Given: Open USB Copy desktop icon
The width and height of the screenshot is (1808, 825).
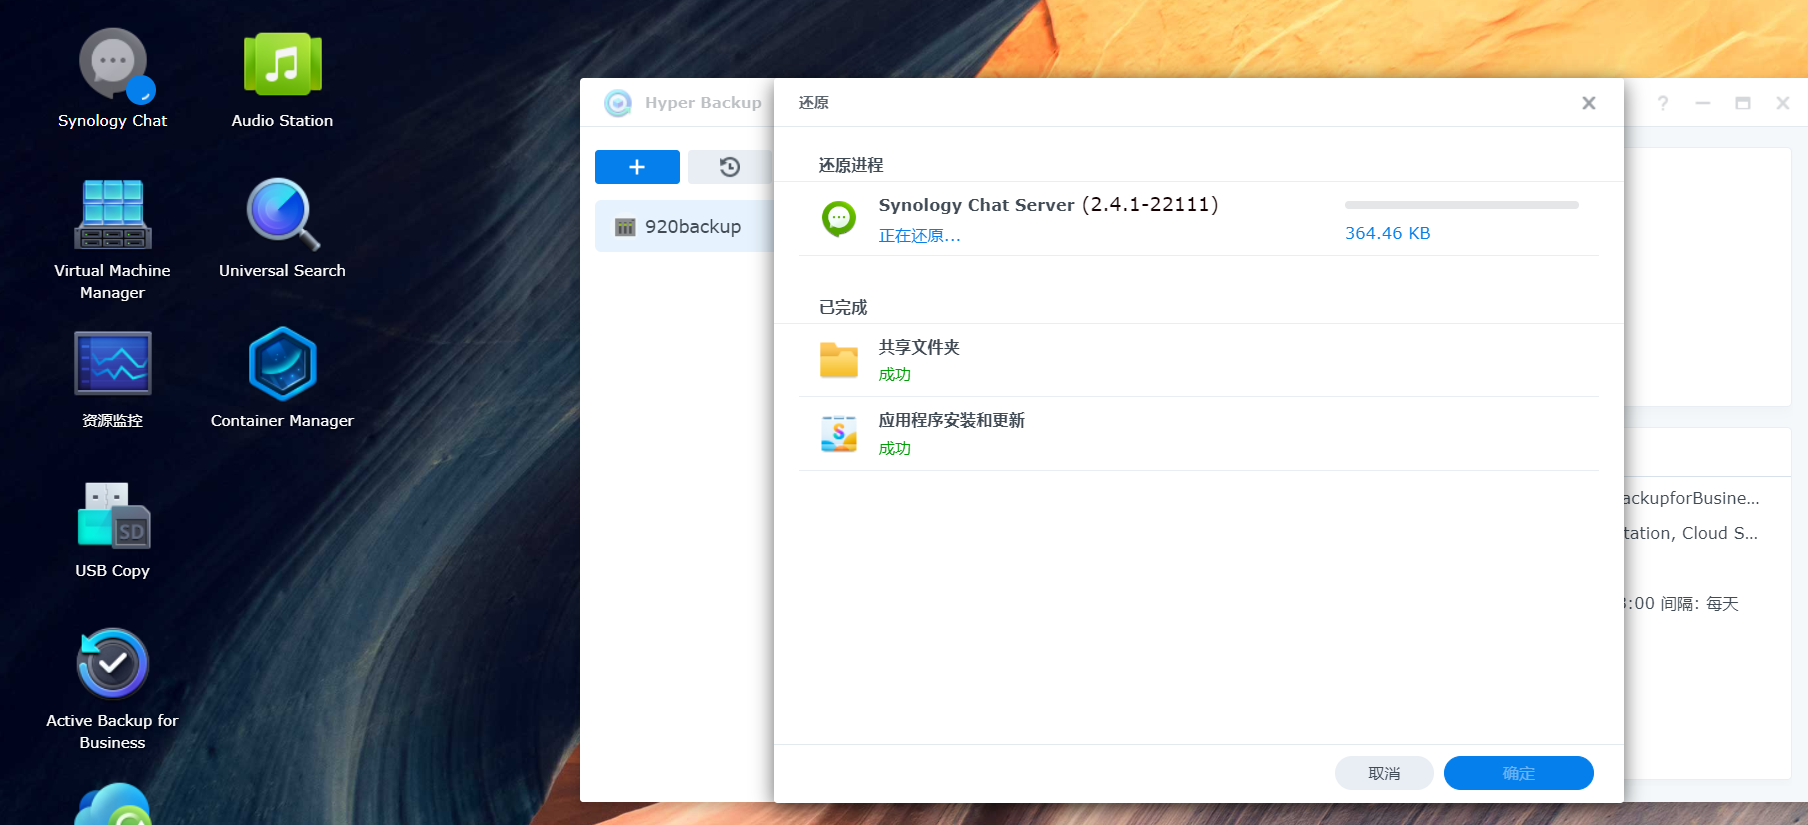Looking at the screenshot, I should (x=113, y=515).
